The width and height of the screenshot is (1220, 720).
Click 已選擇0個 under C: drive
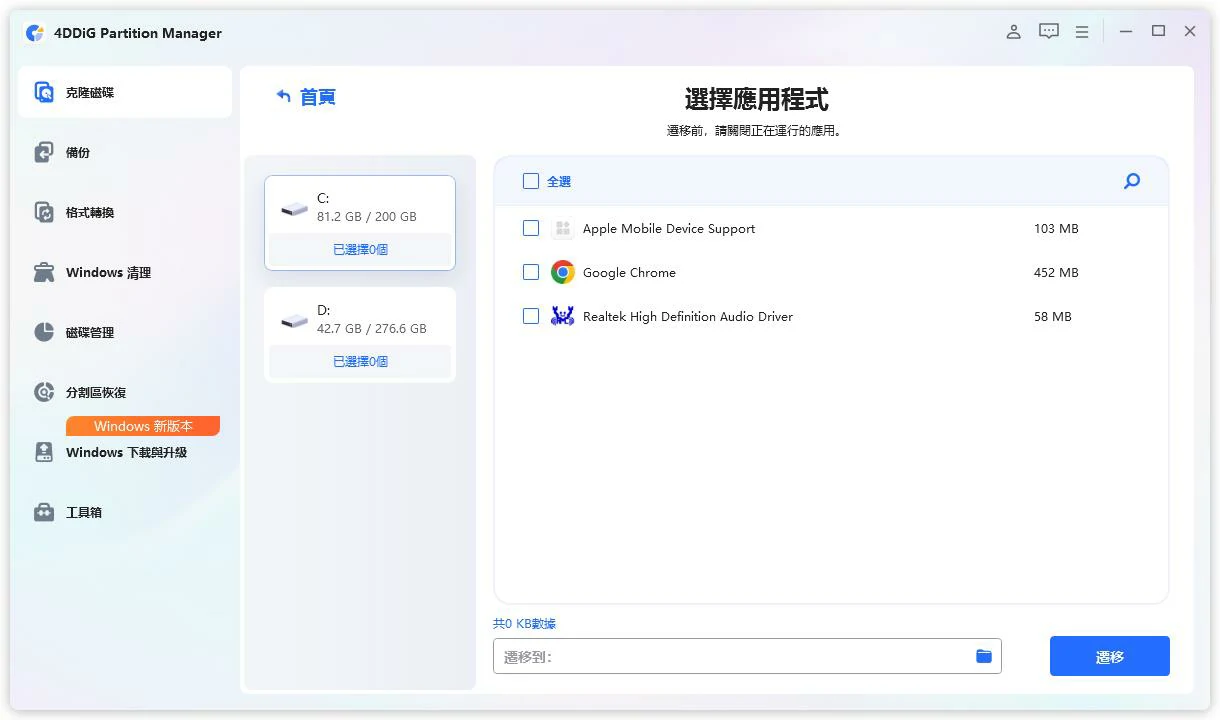pos(360,250)
